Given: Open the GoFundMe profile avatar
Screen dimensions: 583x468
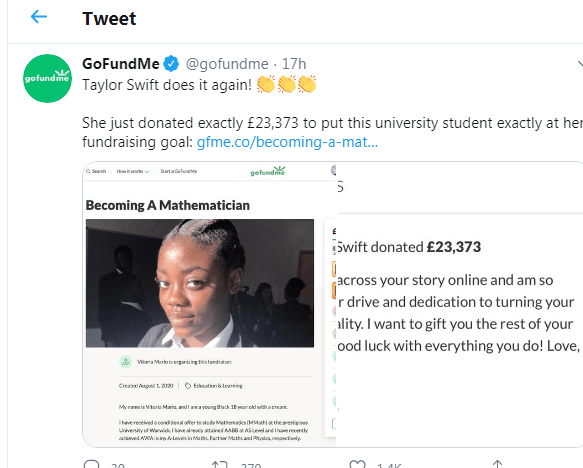Looking at the screenshot, I should [47, 78].
